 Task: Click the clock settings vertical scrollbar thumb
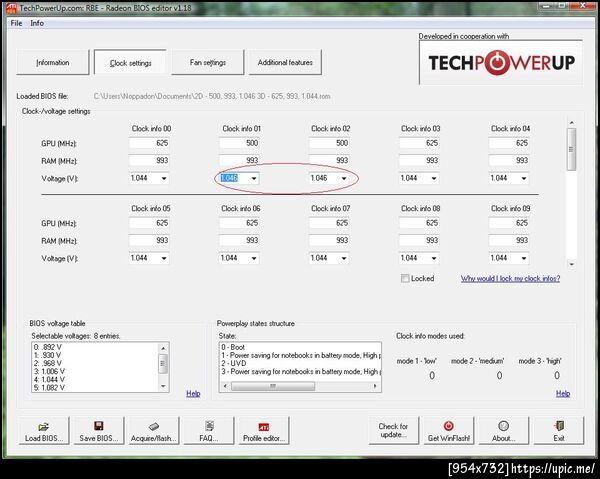(571, 149)
